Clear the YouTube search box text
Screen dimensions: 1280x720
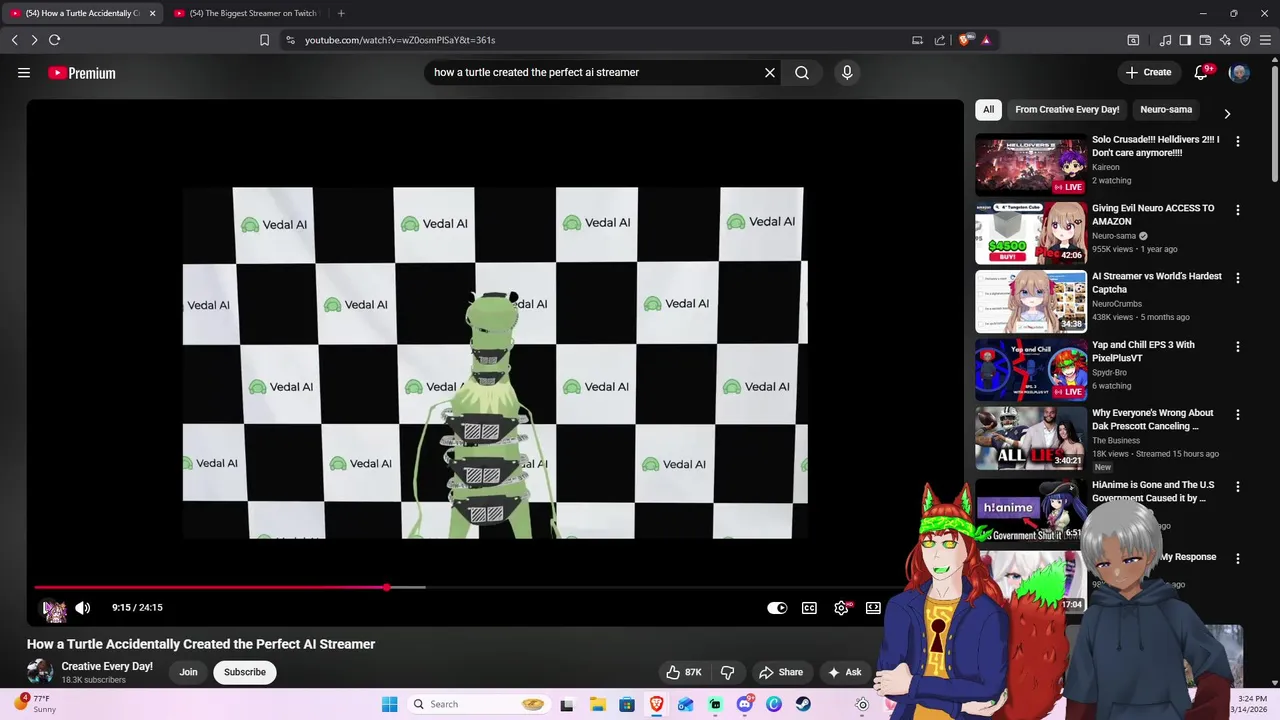[x=770, y=73]
